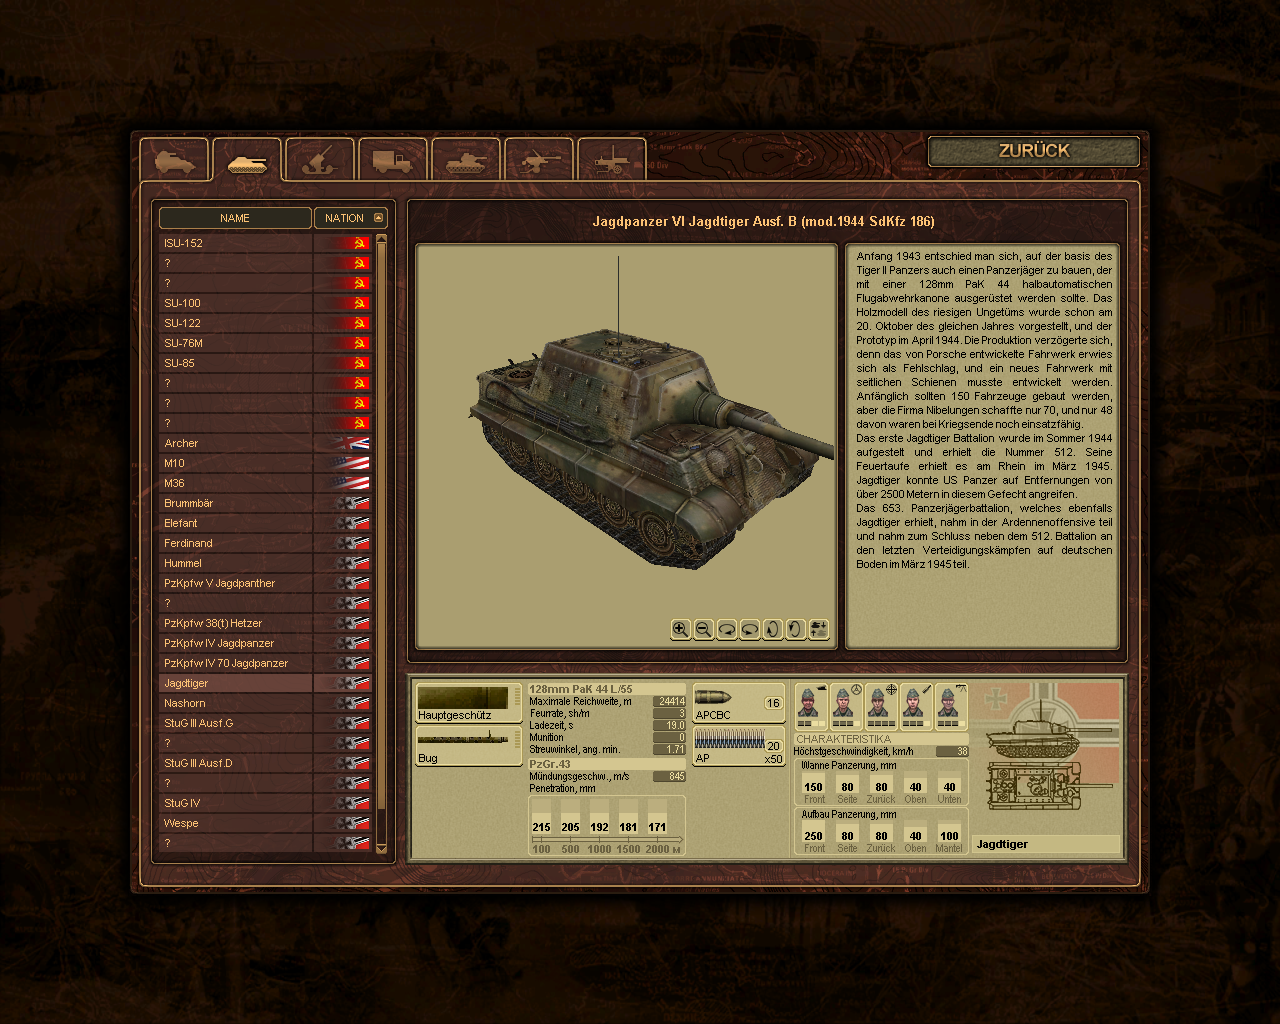Sort the list by NAME column
The height and width of the screenshot is (1024, 1280).
(x=235, y=218)
